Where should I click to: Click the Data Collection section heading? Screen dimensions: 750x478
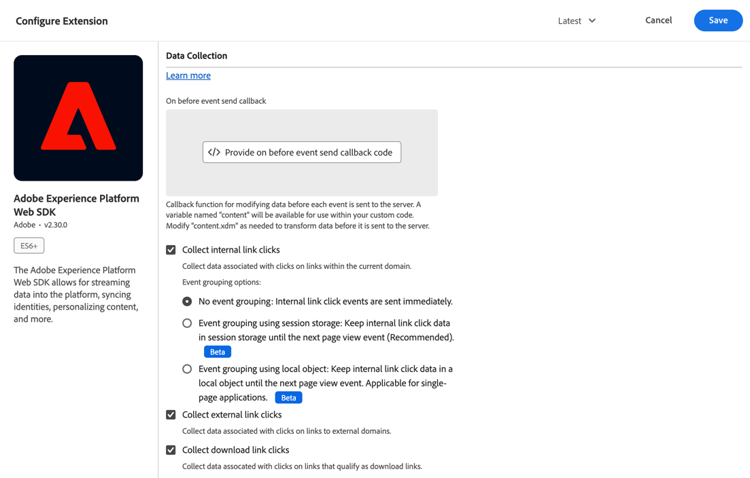pos(196,56)
